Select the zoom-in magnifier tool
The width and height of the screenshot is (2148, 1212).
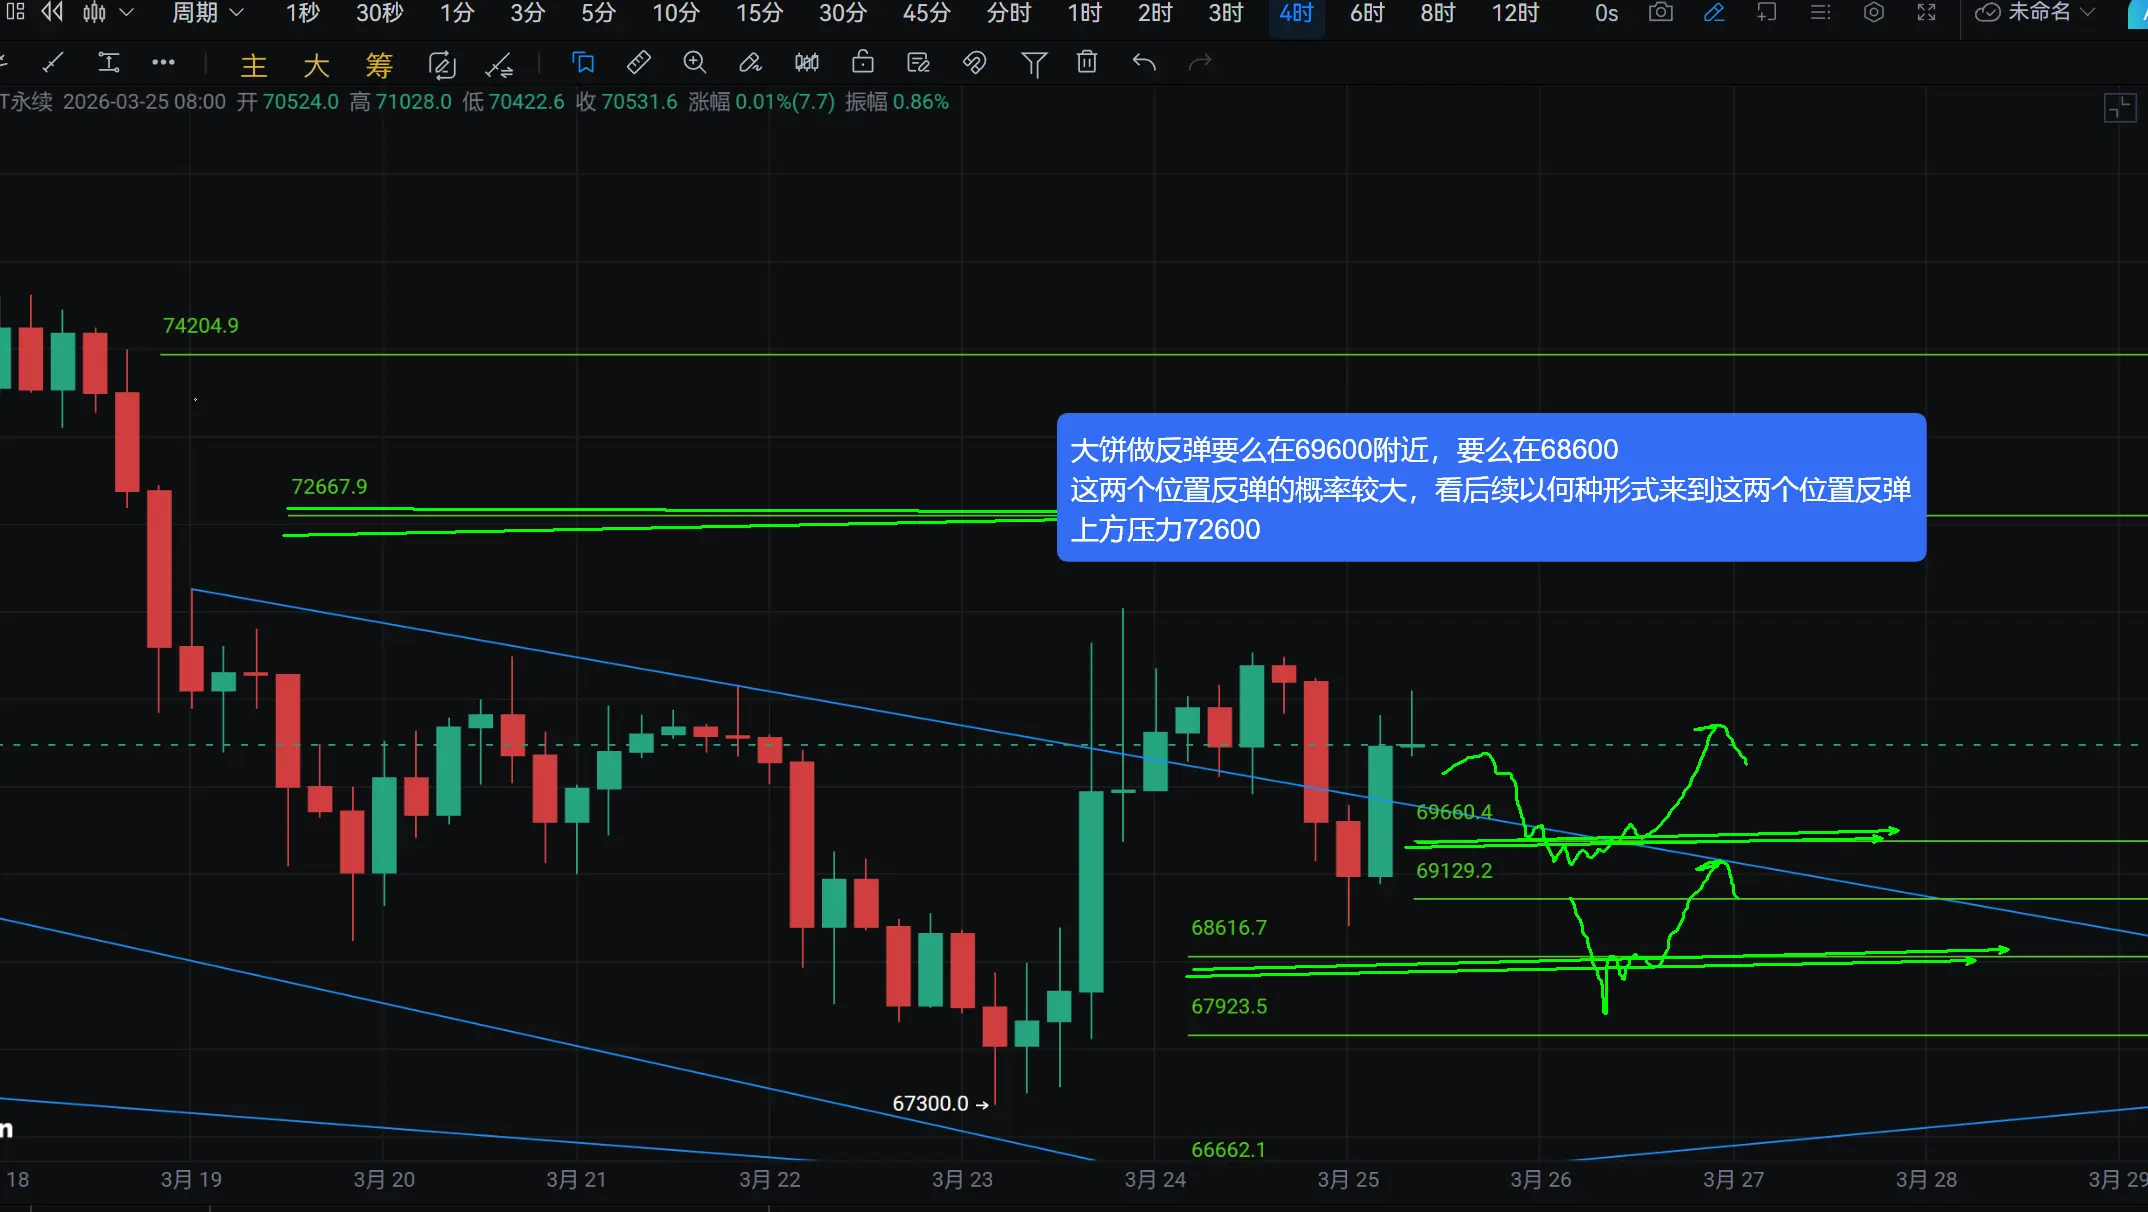tap(694, 64)
